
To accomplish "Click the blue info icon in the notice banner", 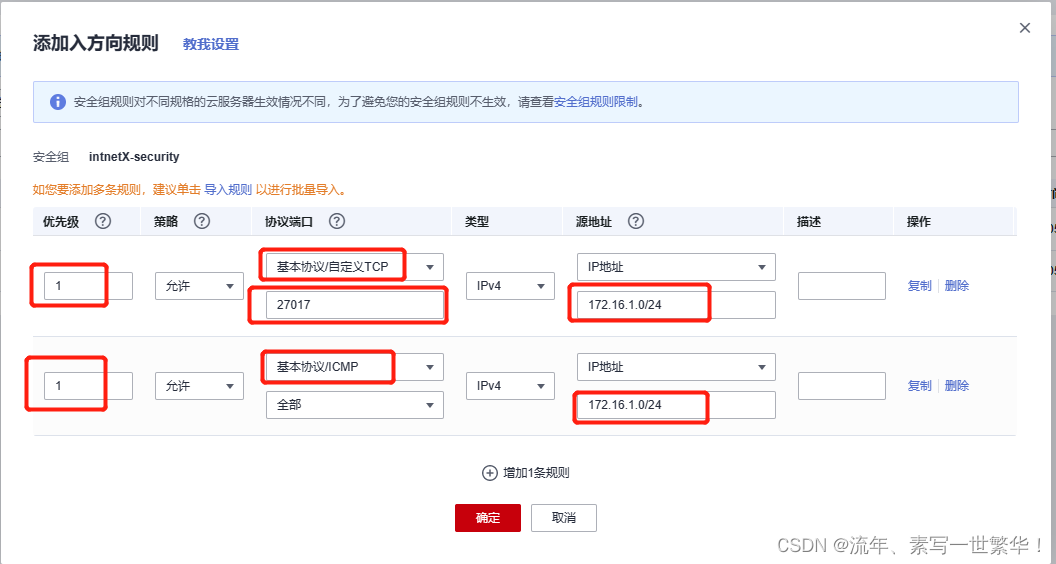I will tap(58, 102).
